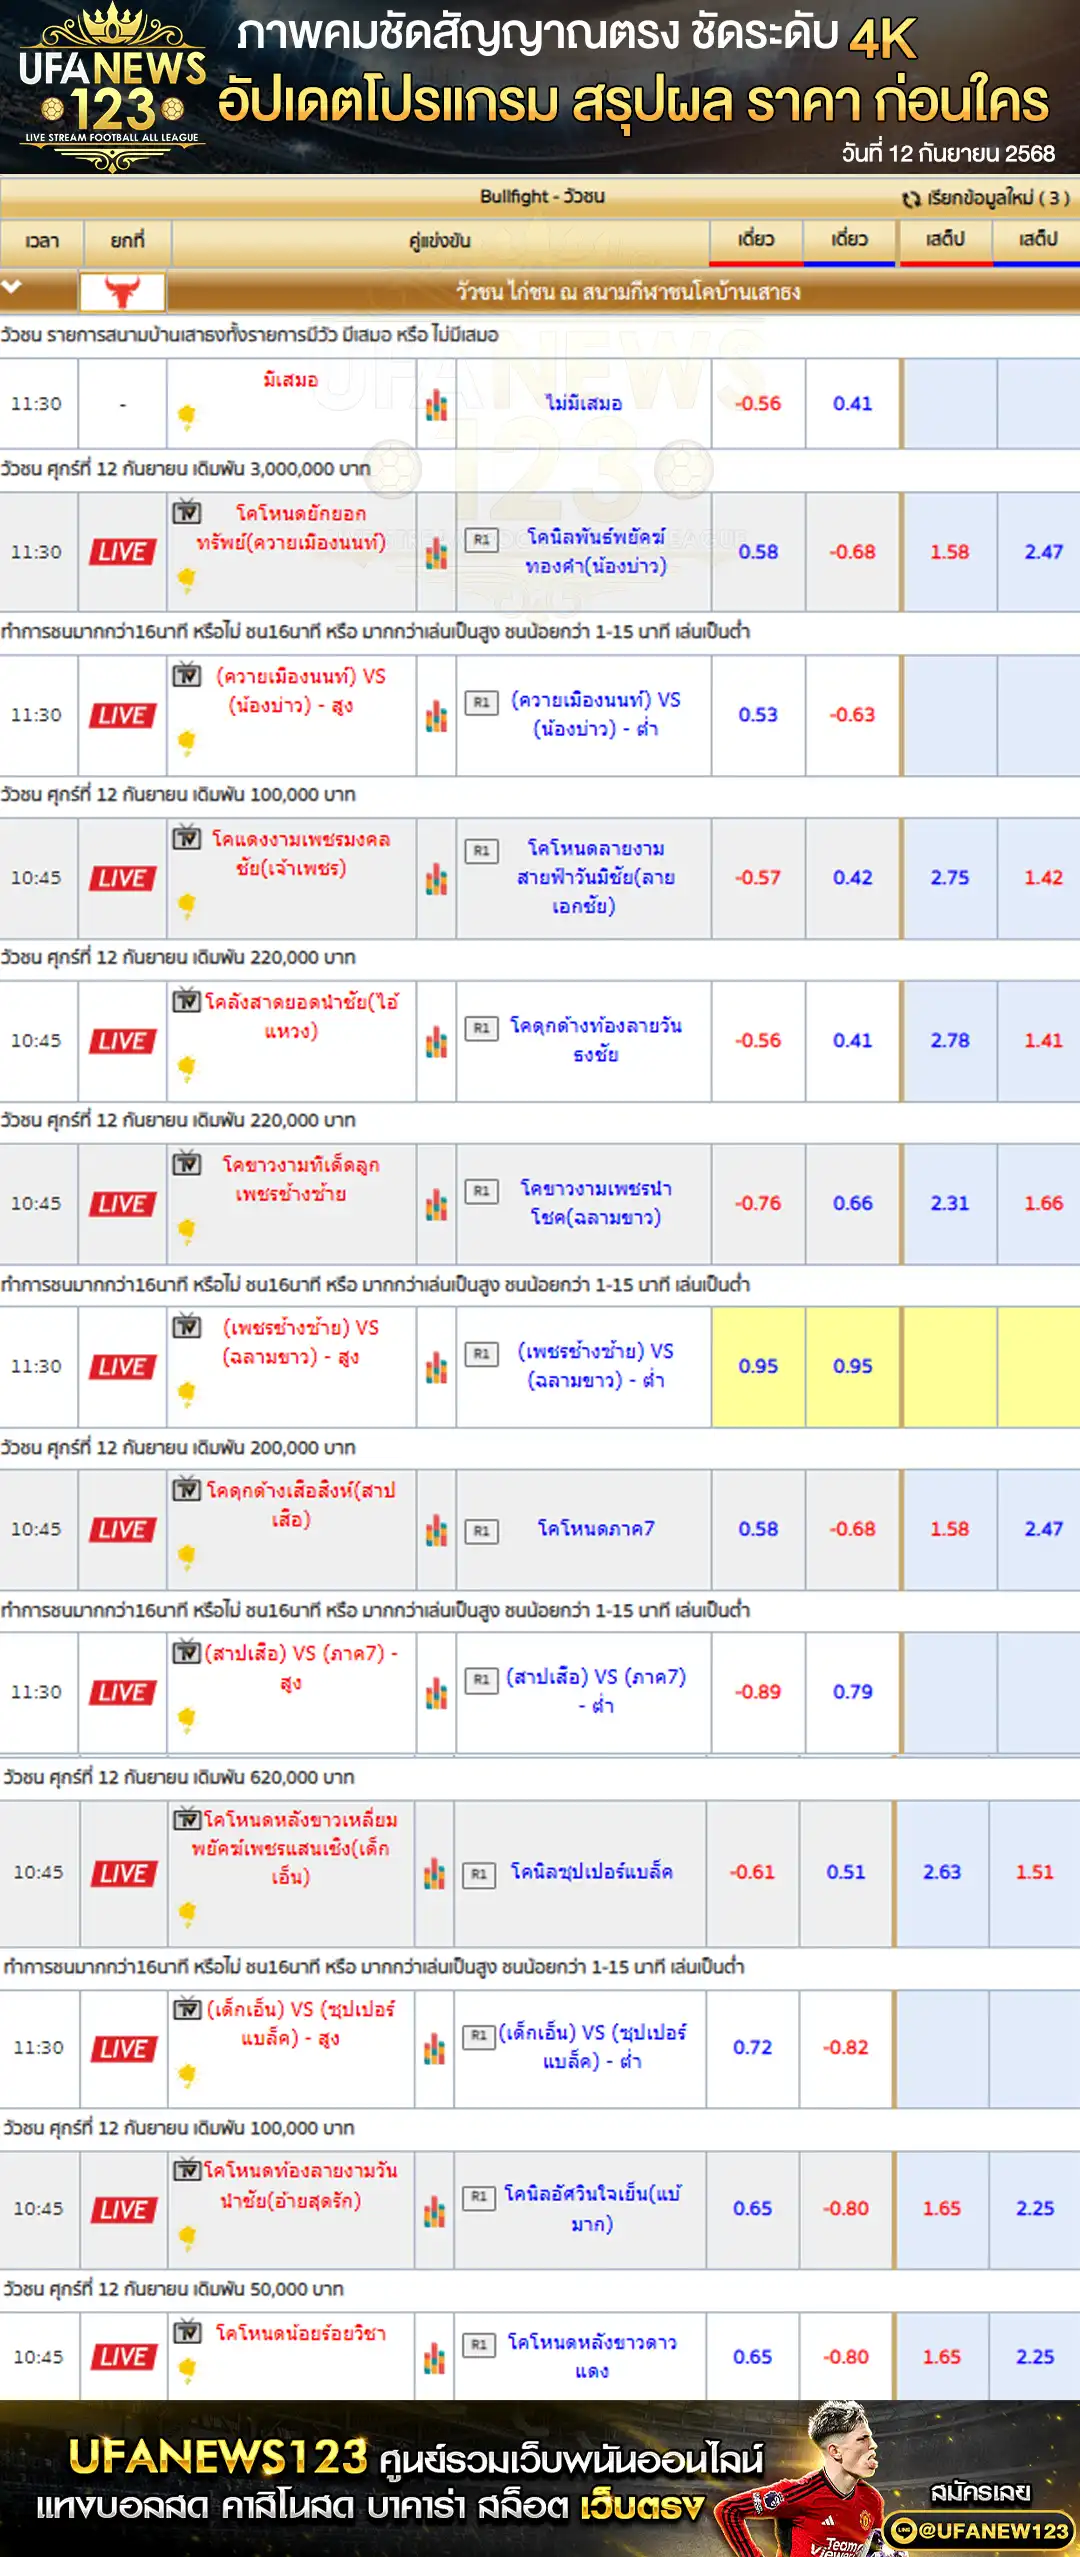Click team name โคนิลซุปเปอร์แบล็ค

592,1872
